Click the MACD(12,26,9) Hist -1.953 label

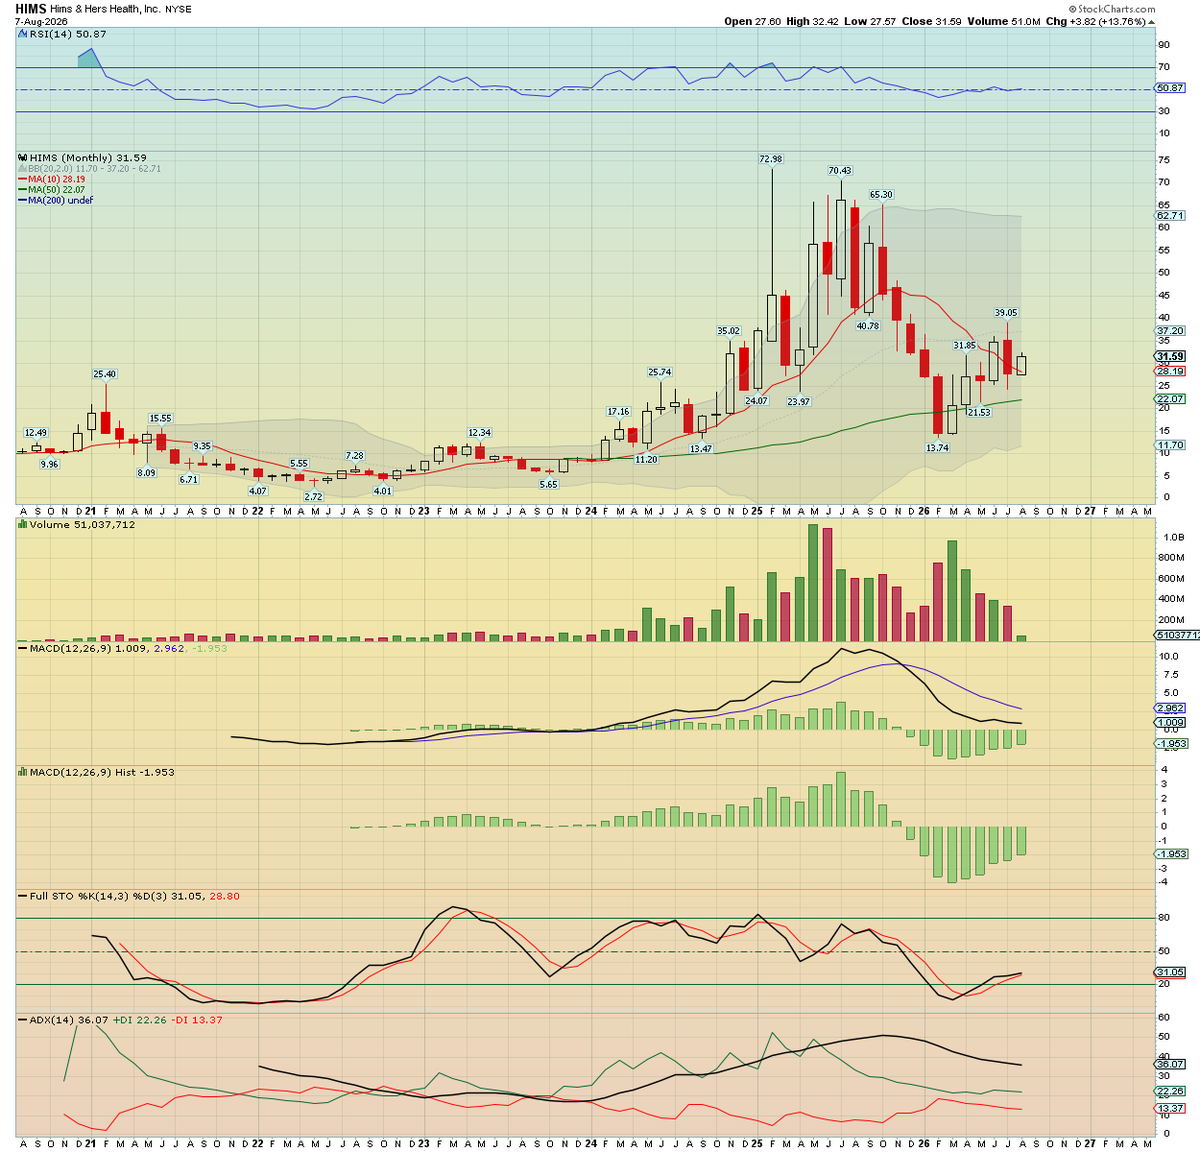click(102, 772)
